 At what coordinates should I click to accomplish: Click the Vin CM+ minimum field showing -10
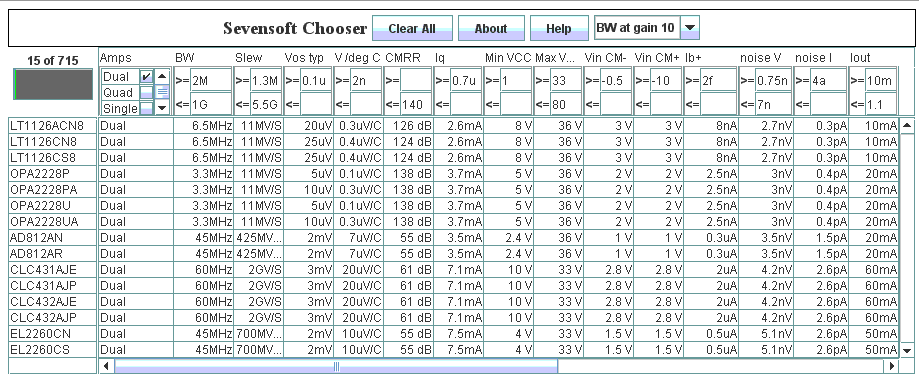[666, 80]
